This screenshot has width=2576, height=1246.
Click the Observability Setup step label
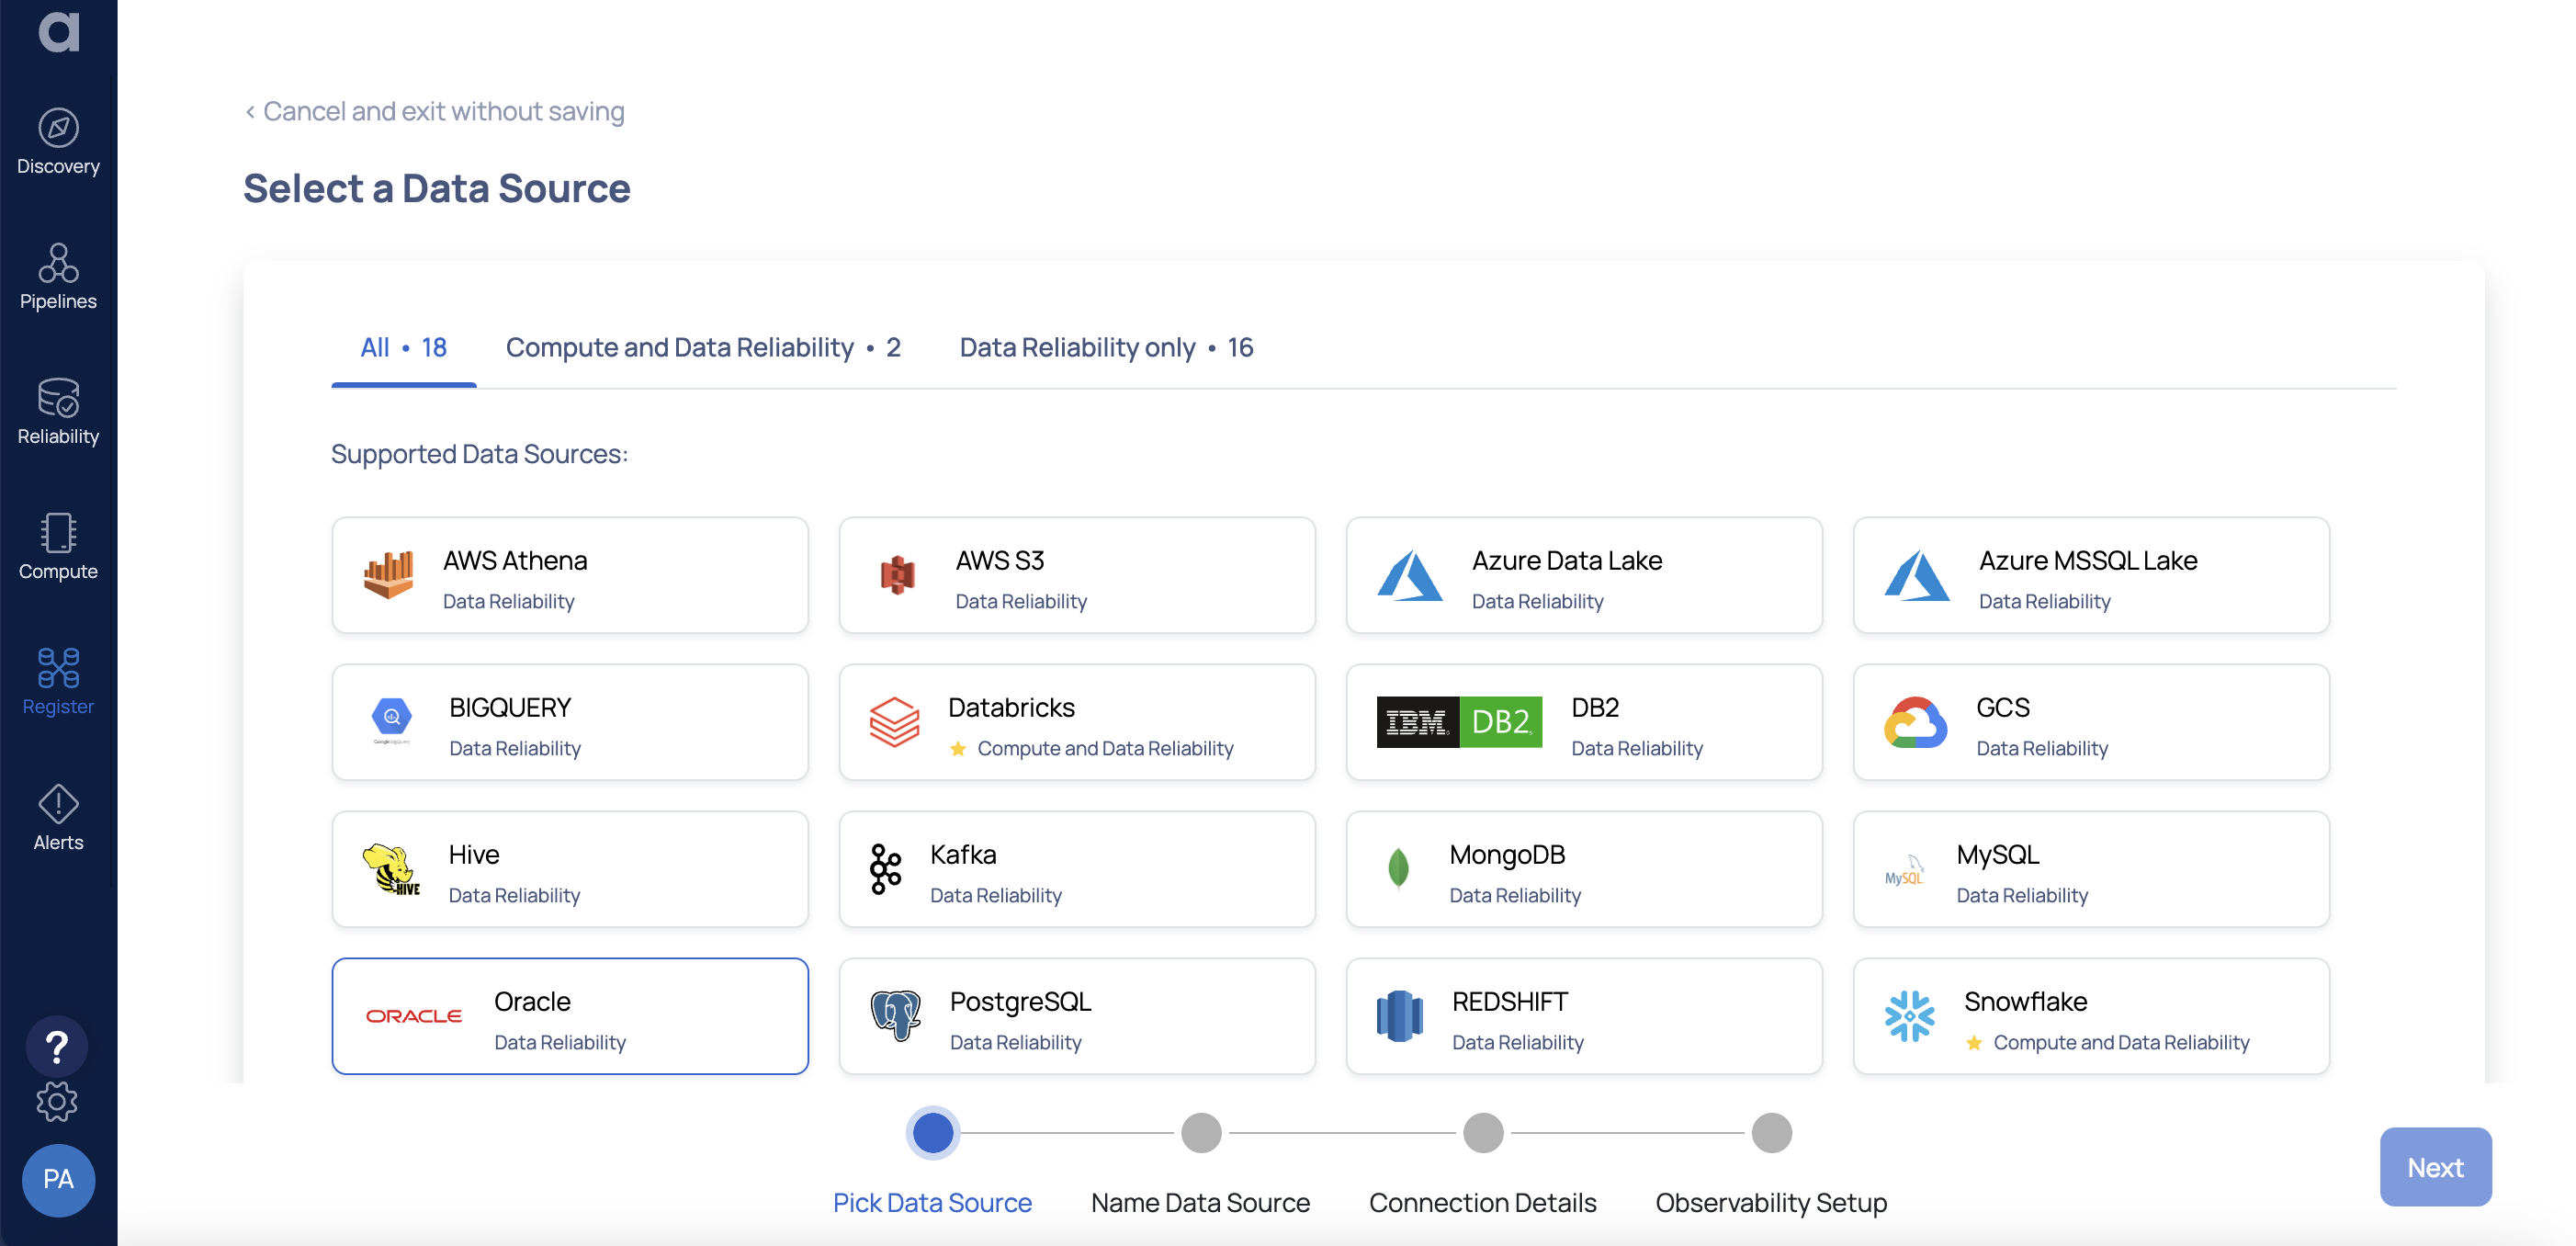[x=1771, y=1202]
